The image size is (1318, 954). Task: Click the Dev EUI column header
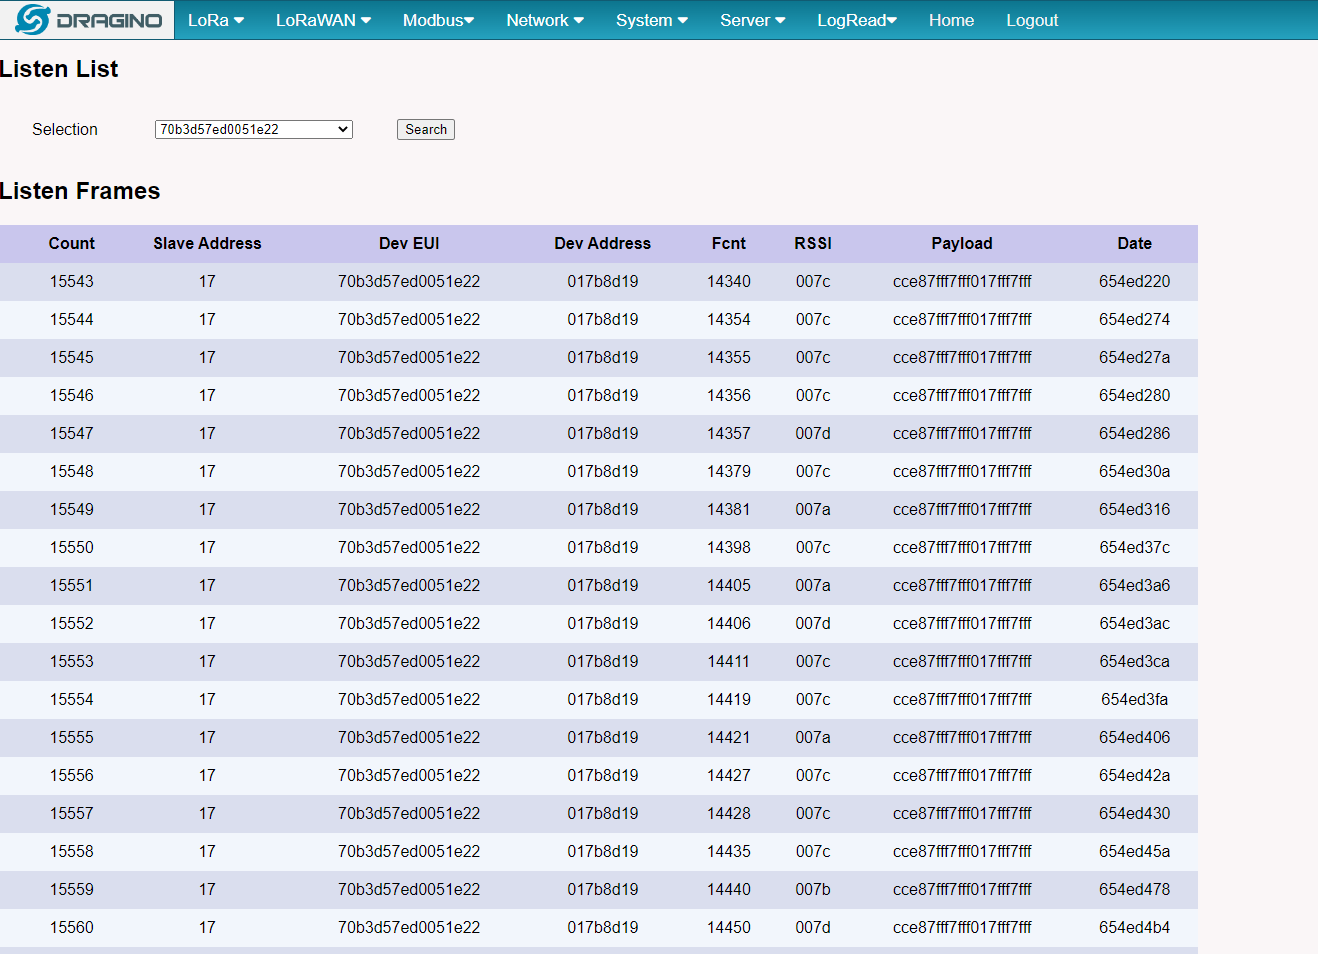(409, 243)
